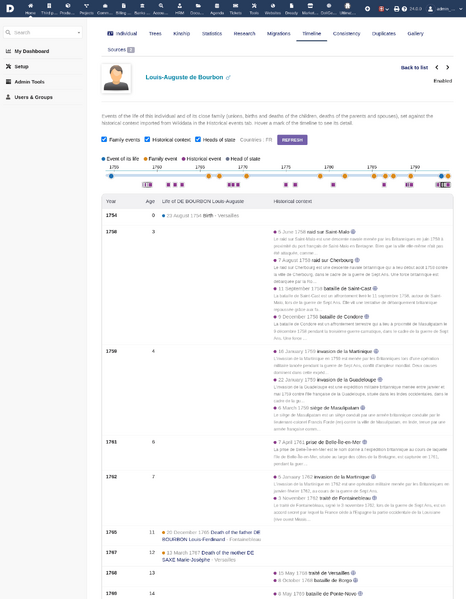Open the Third parties menu icon
This screenshot has width=466, height=599.
pyautogui.click(x=49, y=6)
